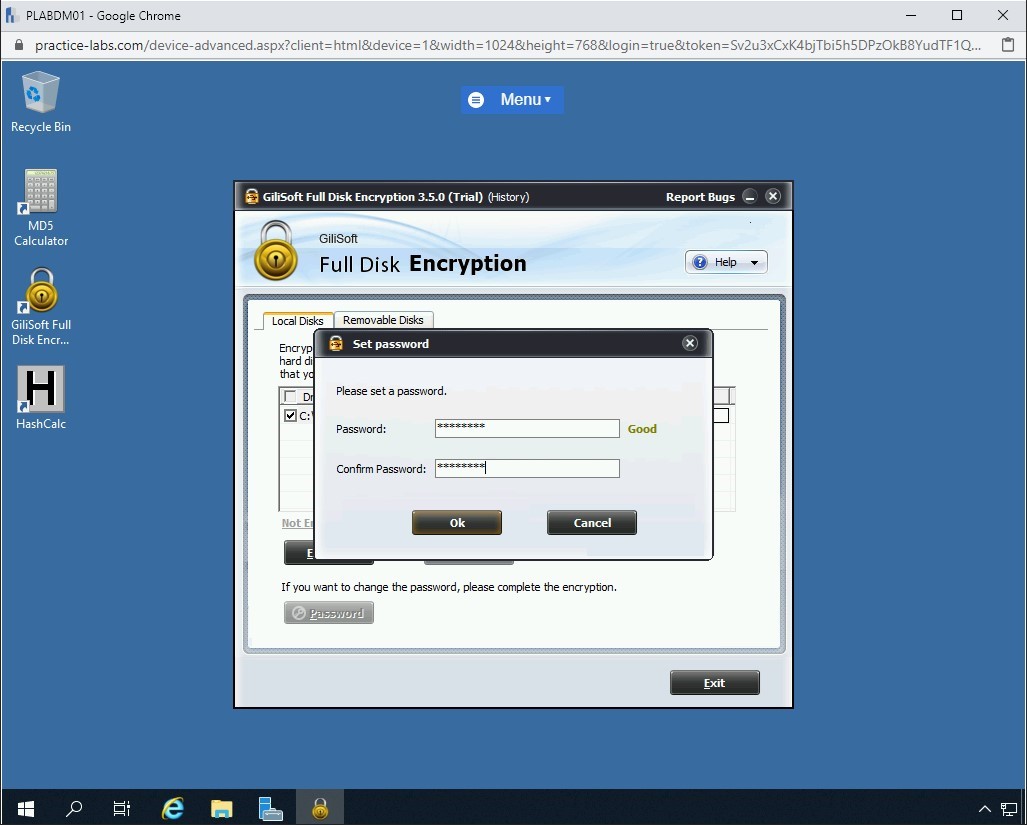
Task: Select the Local Disks tab
Action: pyautogui.click(x=297, y=321)
